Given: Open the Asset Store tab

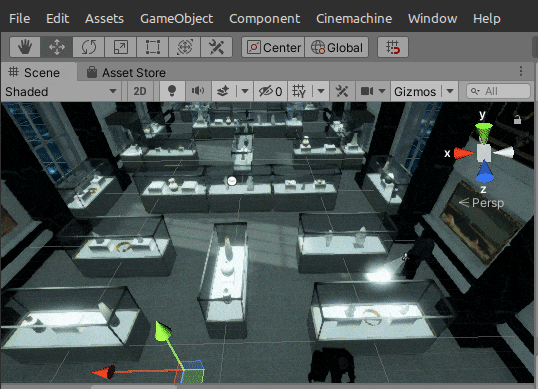Looking at the screenshot, I should click(x=126, y=72).
